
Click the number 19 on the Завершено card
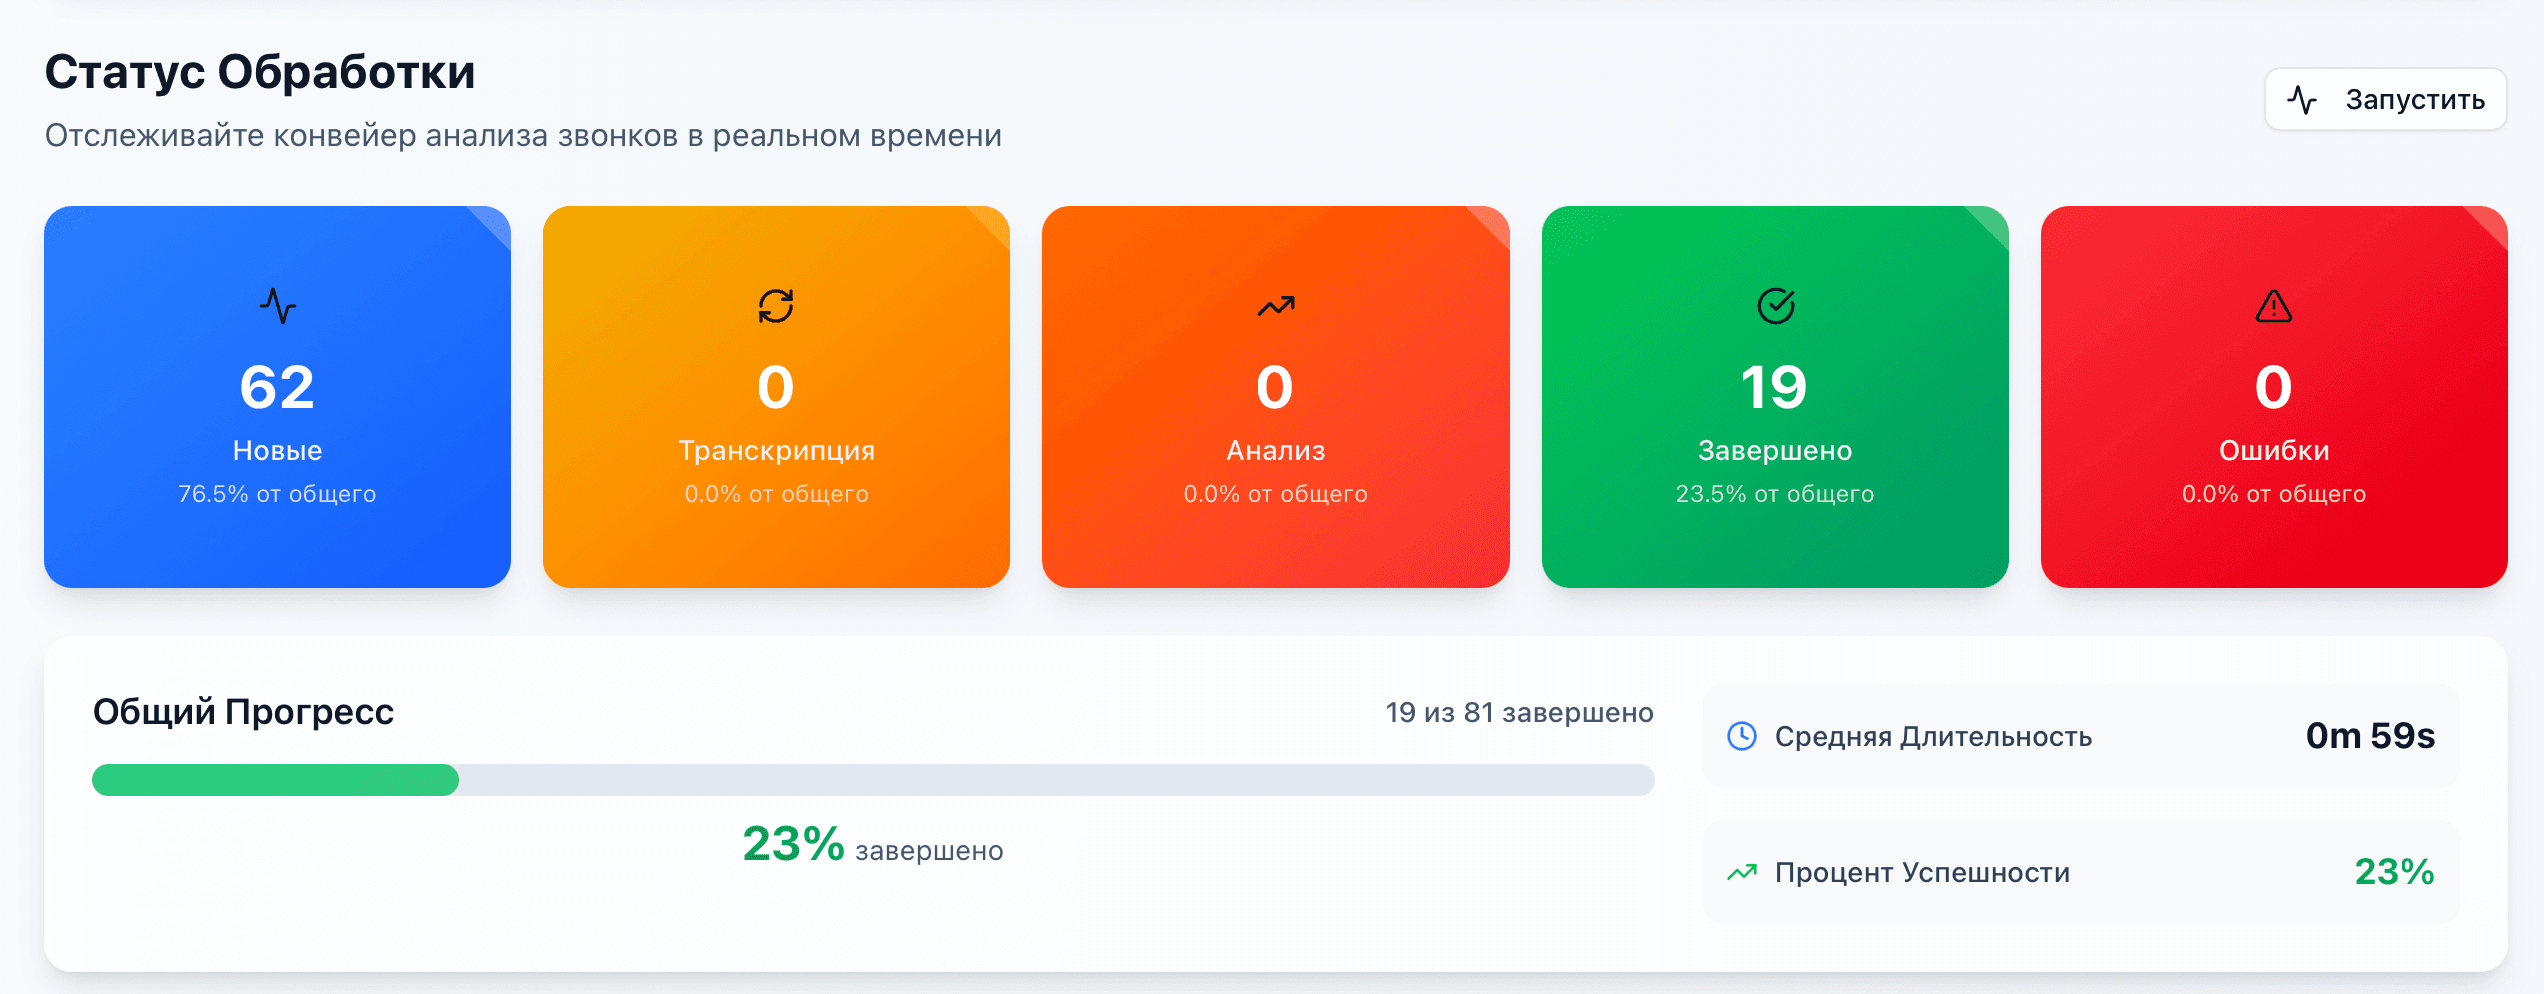1774,387
